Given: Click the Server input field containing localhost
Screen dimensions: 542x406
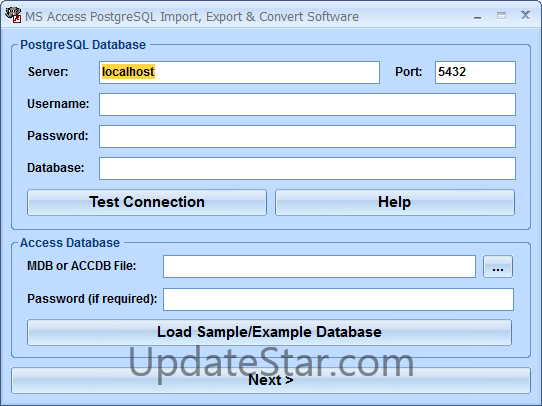Looking at the screenshot, I should [x=239, y=72].
